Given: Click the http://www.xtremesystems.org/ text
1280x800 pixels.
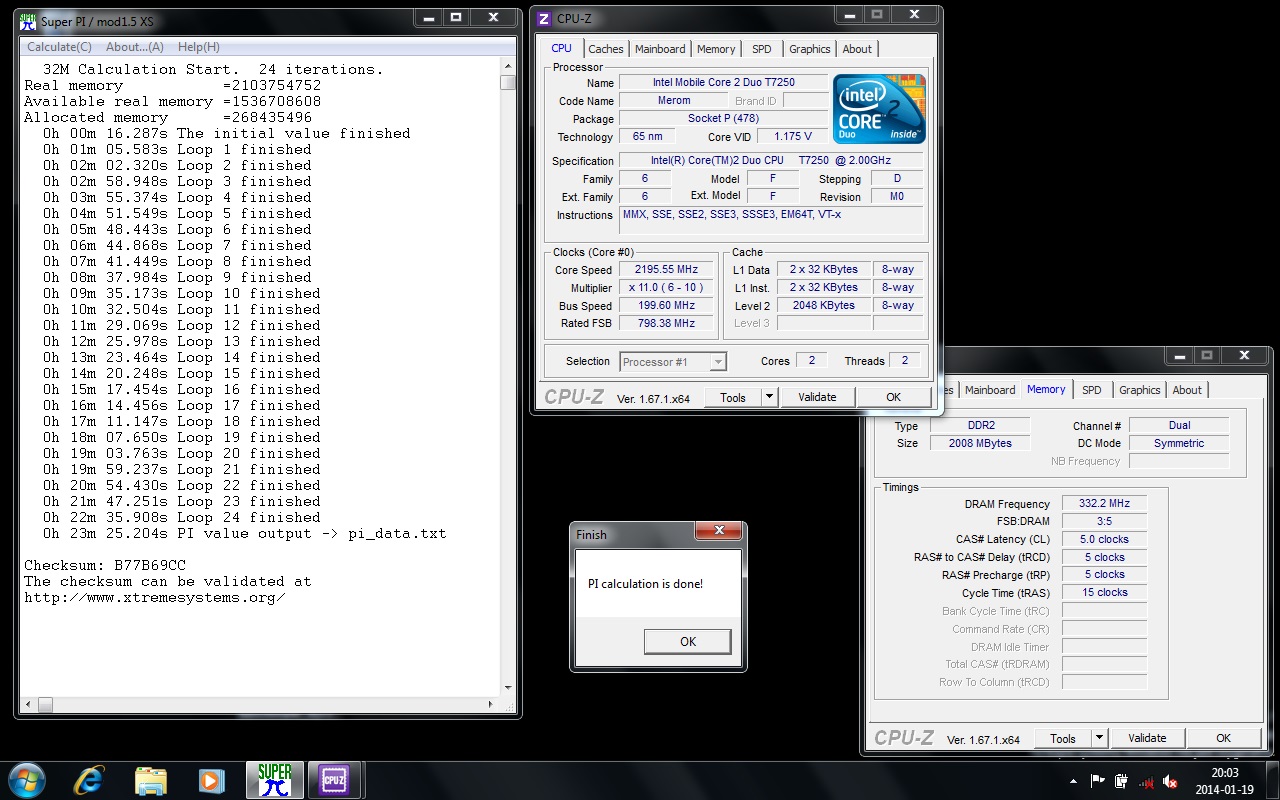Looking at the screenshot, I should [155, 597].
